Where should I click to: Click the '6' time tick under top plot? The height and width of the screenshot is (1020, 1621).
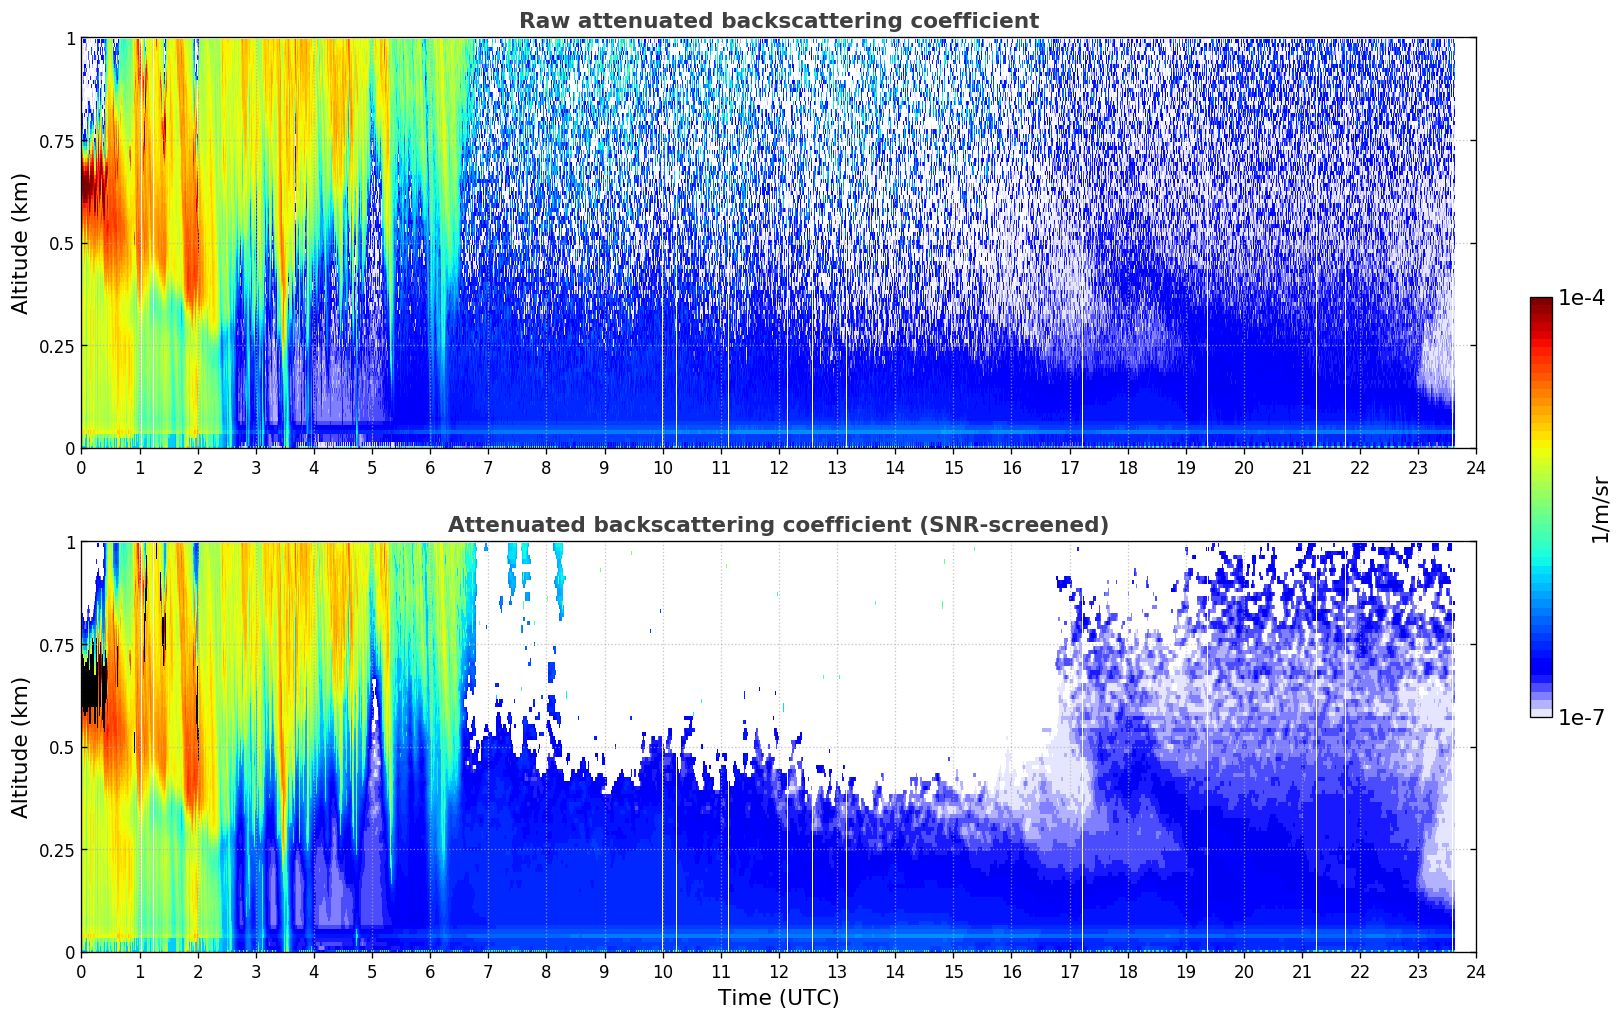click(430, 468)
